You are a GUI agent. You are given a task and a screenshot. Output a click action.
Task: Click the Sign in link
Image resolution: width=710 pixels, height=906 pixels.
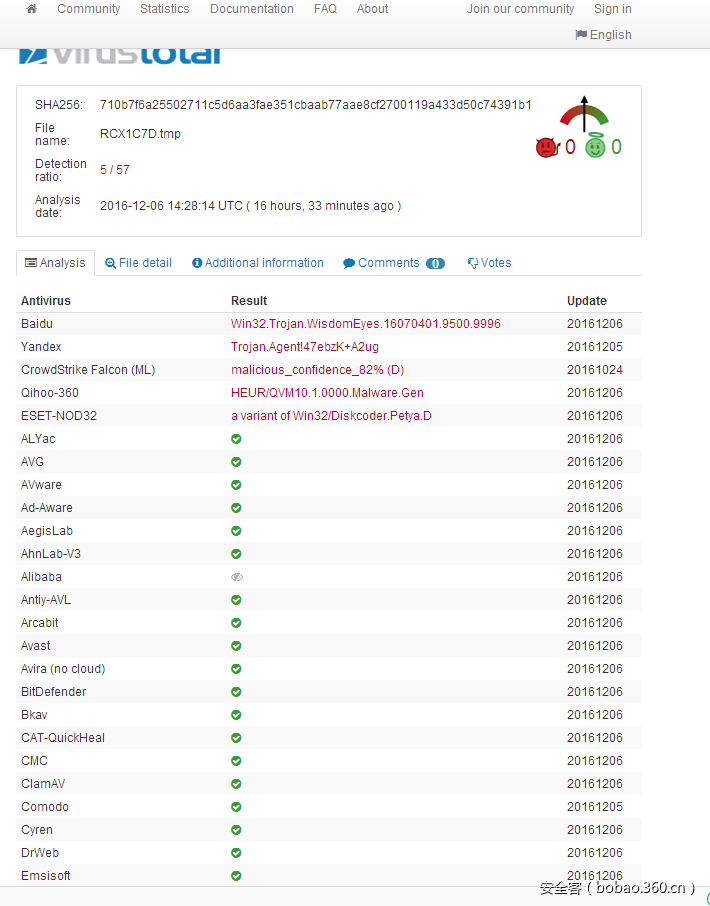pos(613,9)
